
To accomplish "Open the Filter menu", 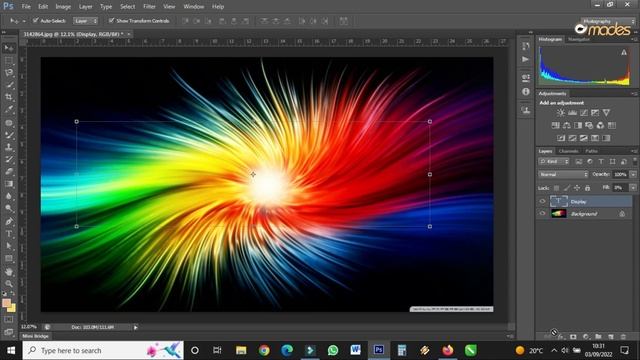I will coord(149,7).
